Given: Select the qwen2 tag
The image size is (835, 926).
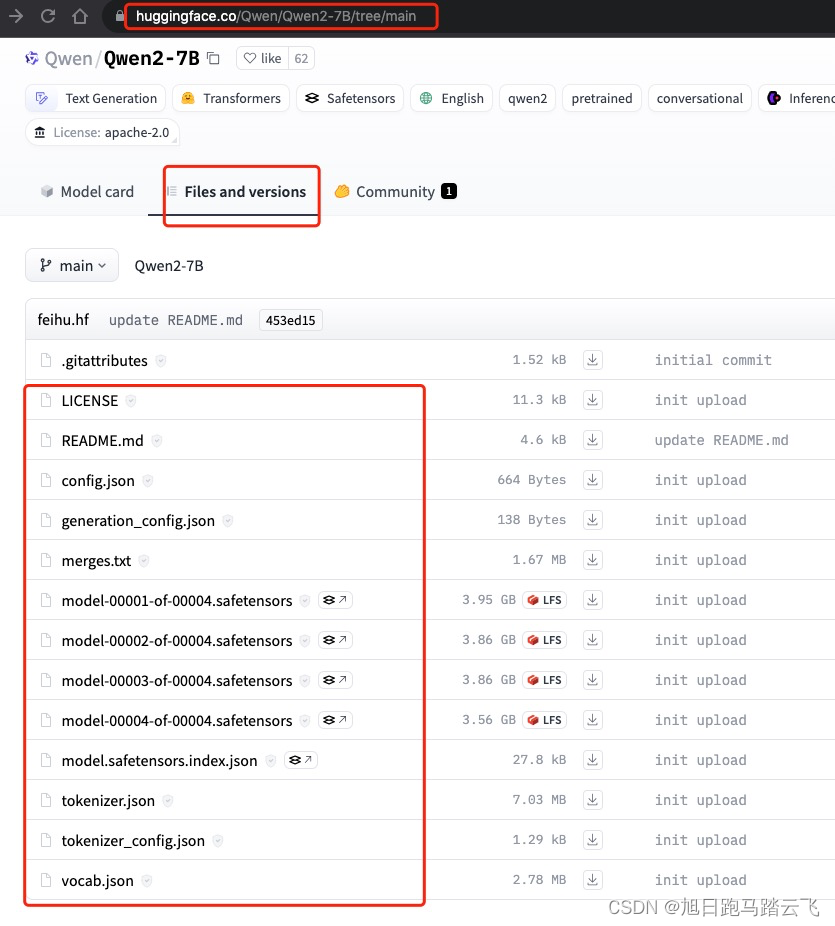Looking at the screenshot, I should click(x=527, y=98).
